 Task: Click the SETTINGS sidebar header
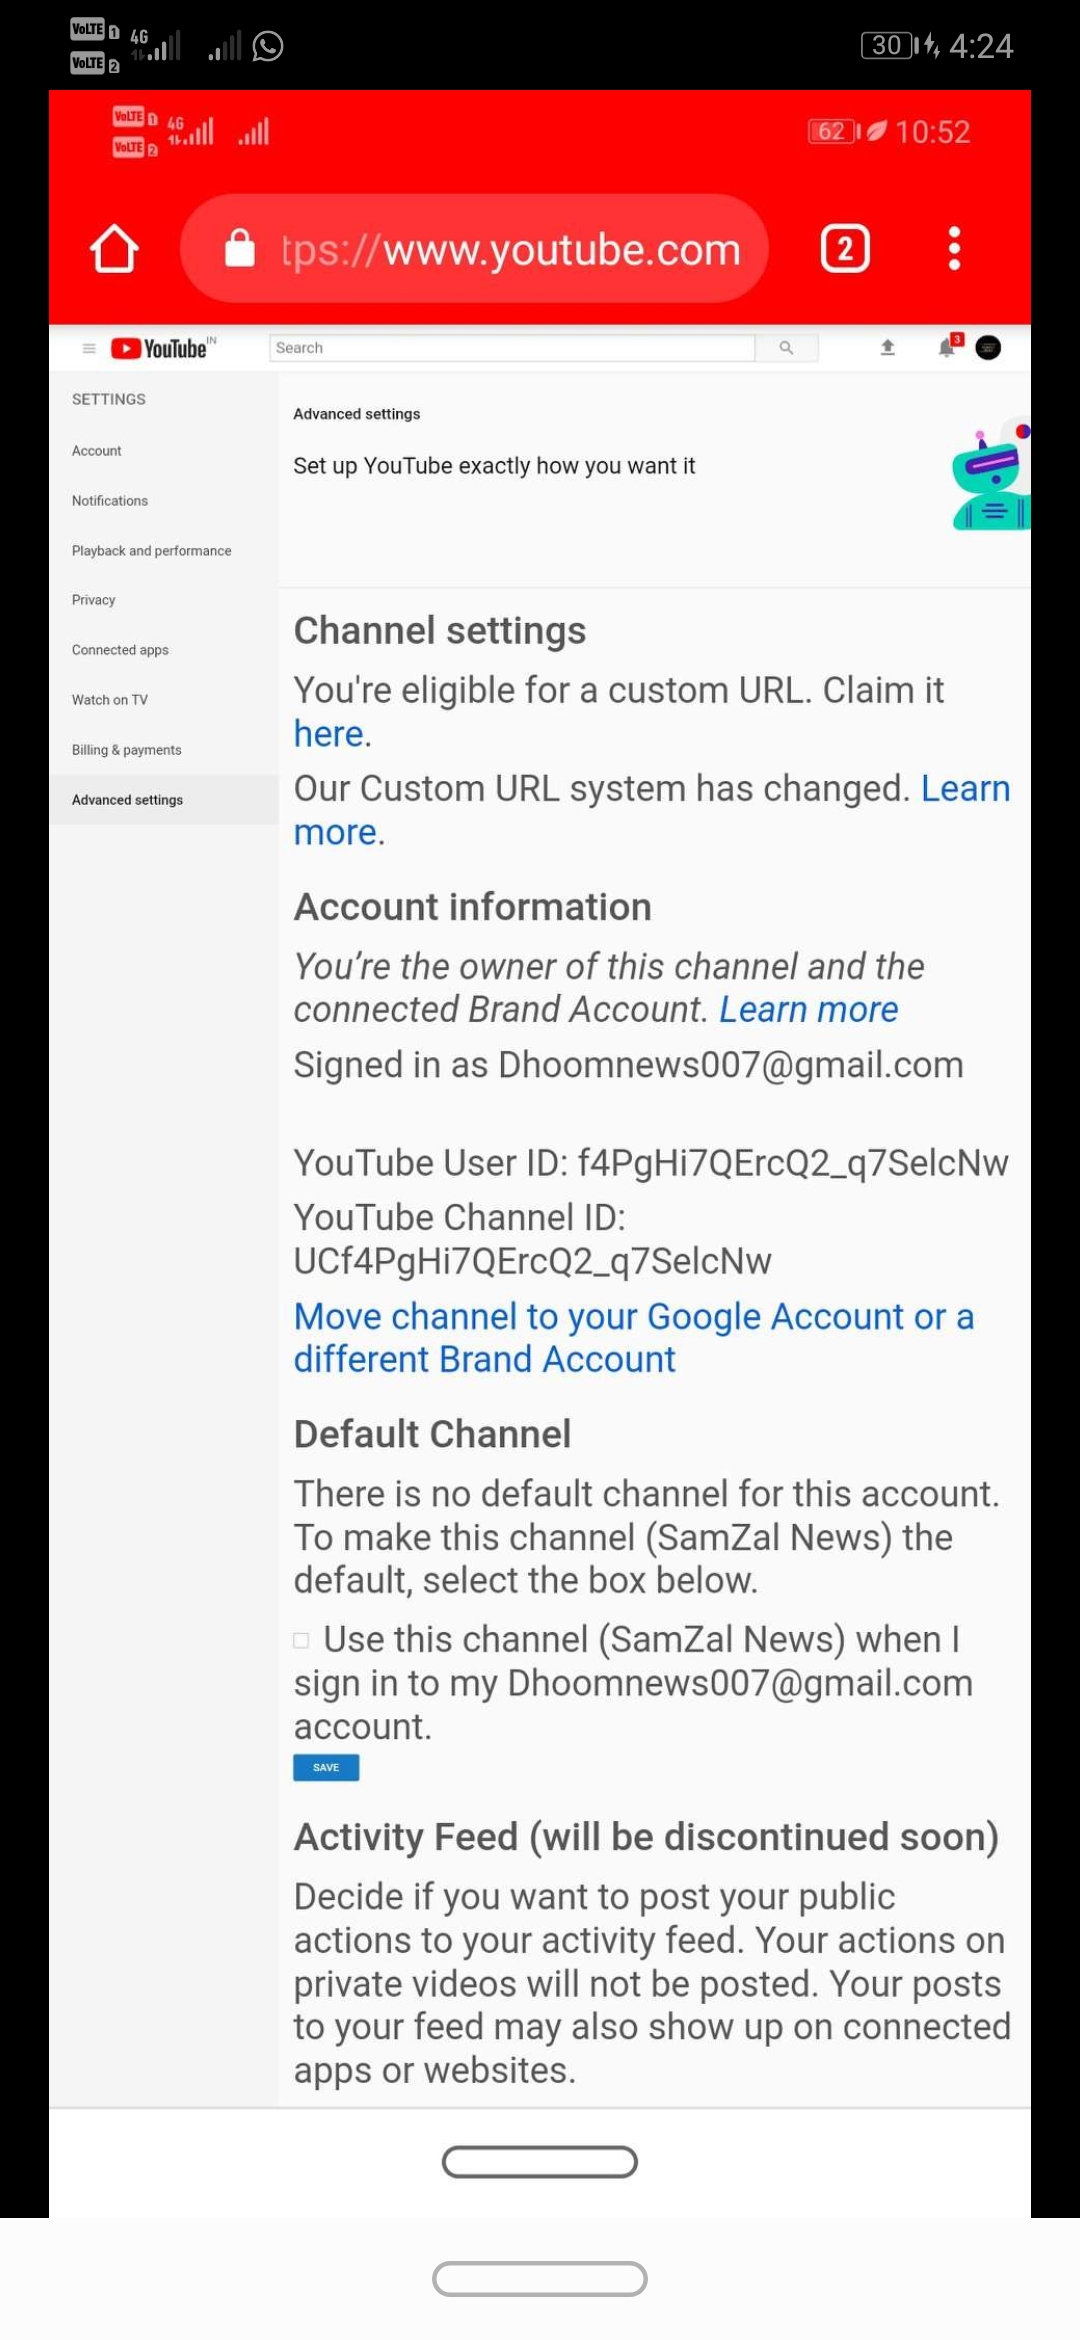108,399
